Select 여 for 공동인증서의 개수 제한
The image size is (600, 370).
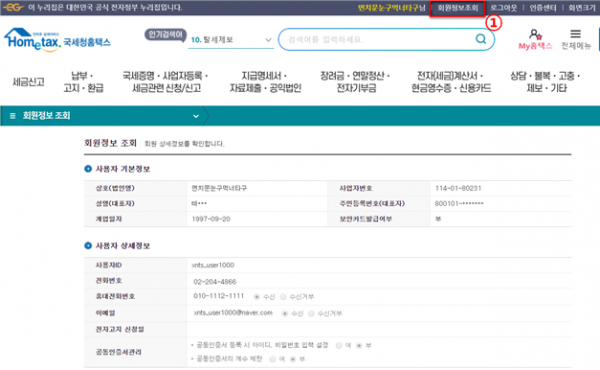click(272, 359)
